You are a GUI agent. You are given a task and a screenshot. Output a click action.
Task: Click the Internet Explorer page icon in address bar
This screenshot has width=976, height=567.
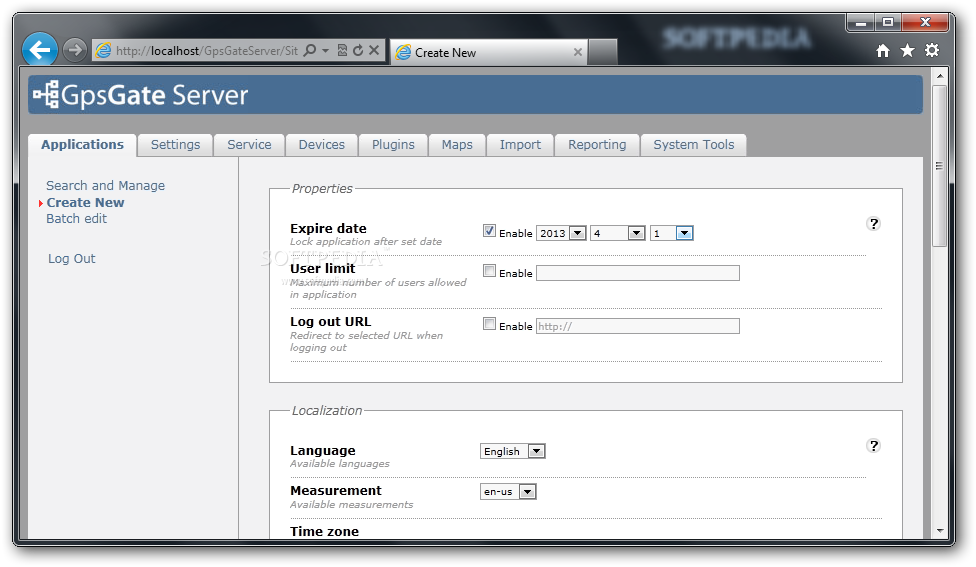[x=103, y=50]
